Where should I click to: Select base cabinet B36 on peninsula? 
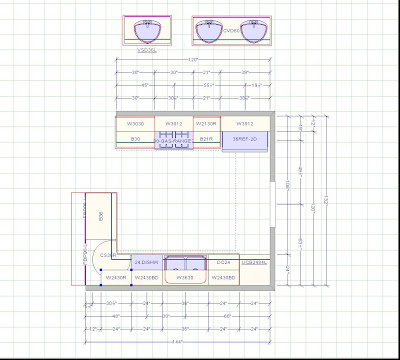click(101, 216)
